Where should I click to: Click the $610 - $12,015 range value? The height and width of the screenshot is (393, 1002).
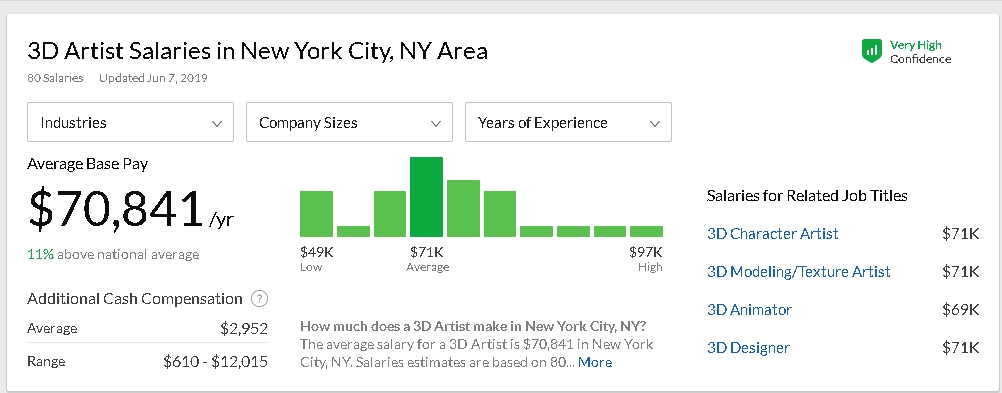215,362
